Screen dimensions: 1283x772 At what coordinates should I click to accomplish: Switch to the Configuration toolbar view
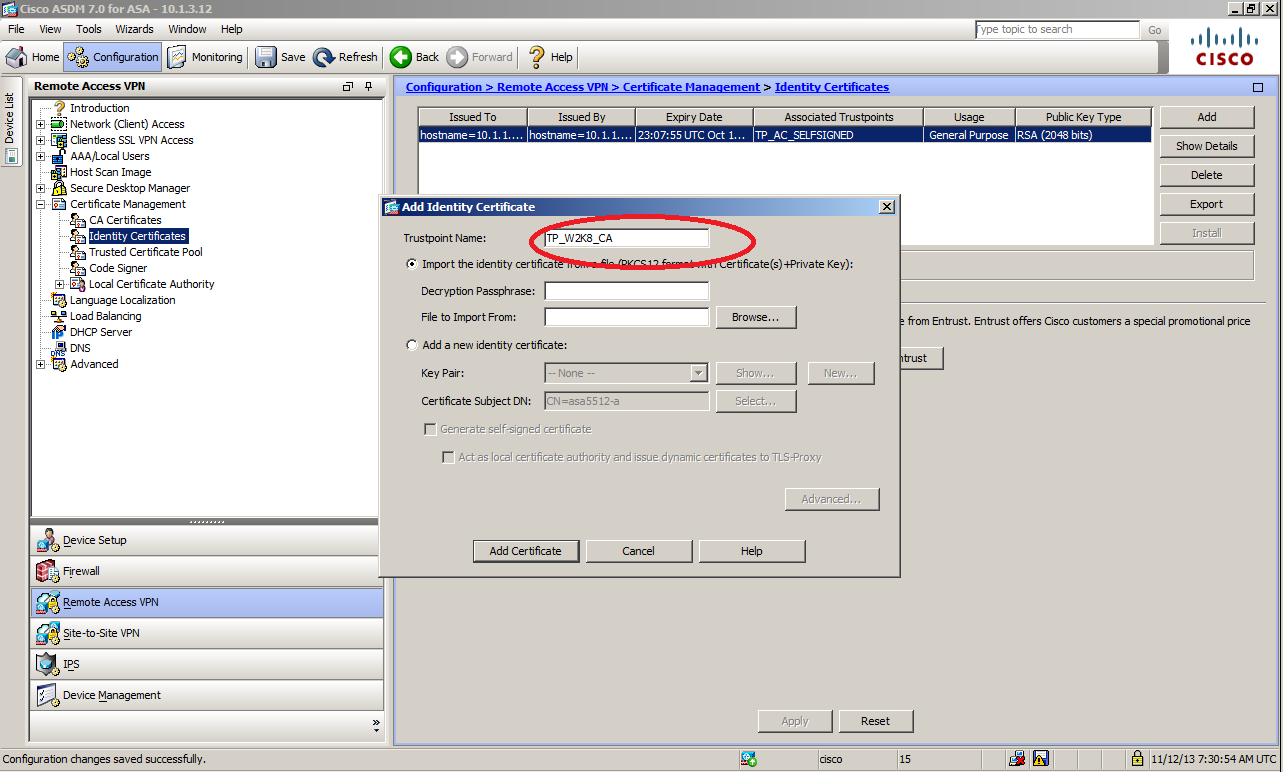pos(113,57)
